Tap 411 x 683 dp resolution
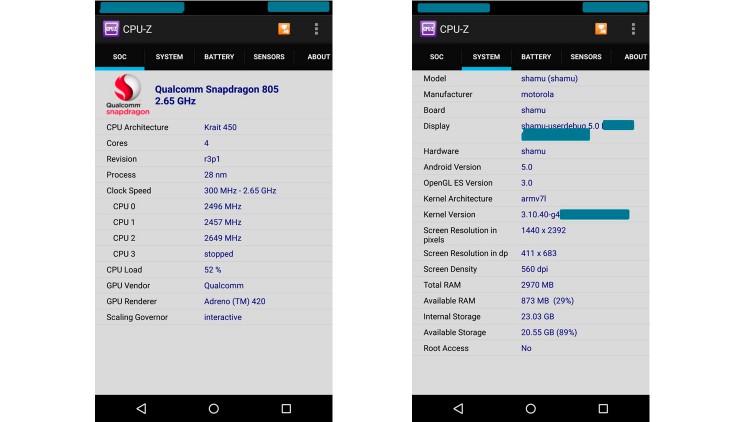Viewport: 750px width, 422px height. coord(539,253)
